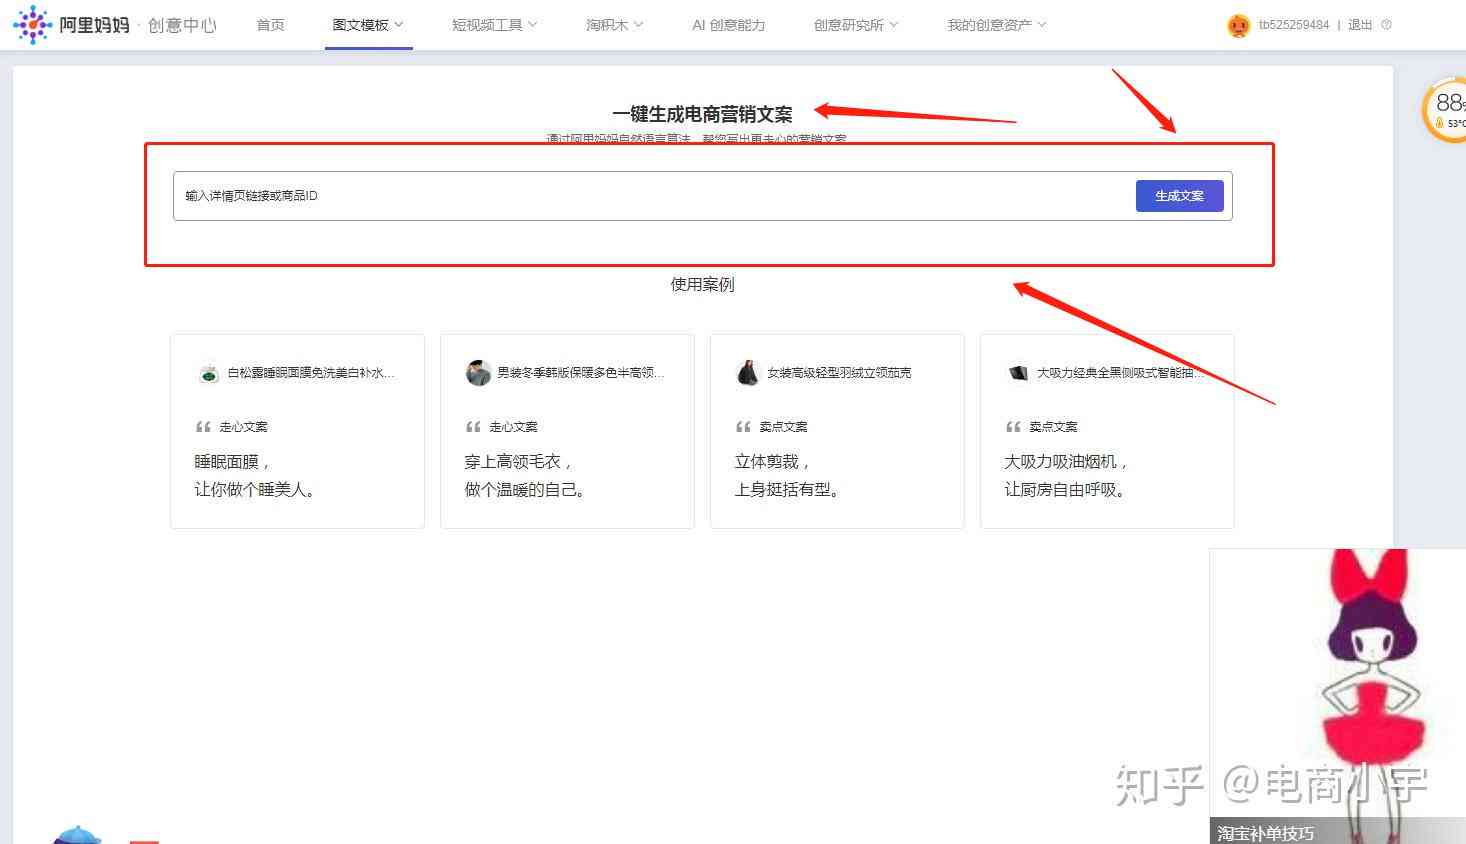Click the 女装 down jacket product thumbnail
The width and height of the screenshot is (1466, 844).
[x=747, y=373]
